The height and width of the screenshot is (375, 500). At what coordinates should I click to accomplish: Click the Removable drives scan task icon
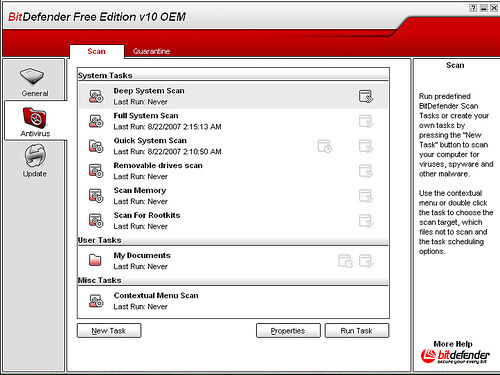[x=96, y=171]
